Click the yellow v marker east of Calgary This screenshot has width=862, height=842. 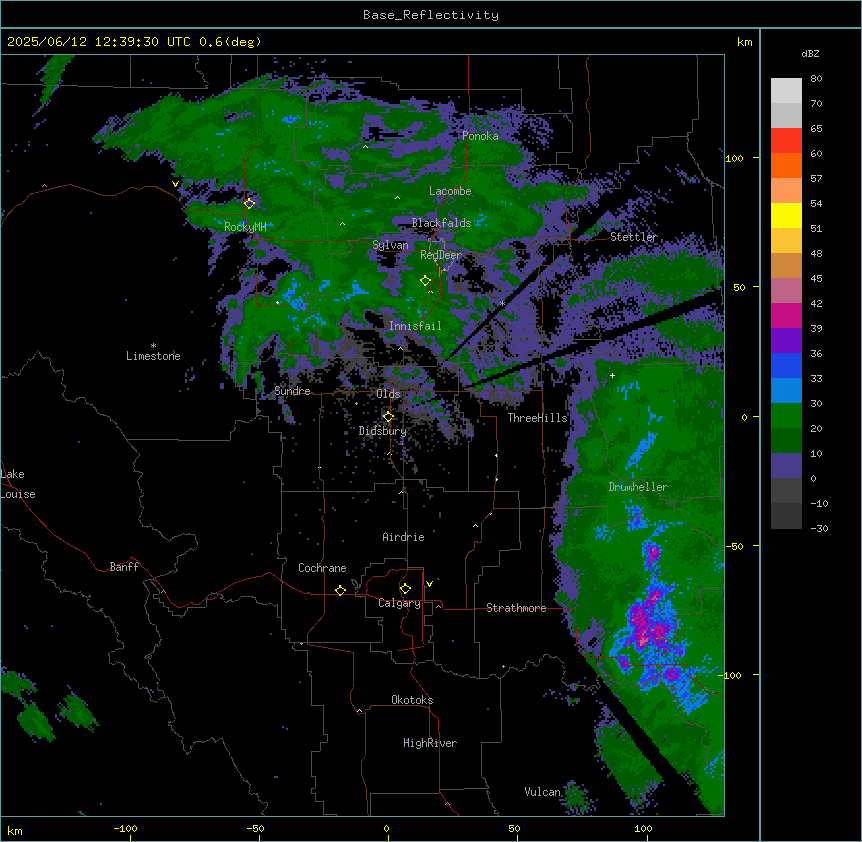tap(429, 584)
